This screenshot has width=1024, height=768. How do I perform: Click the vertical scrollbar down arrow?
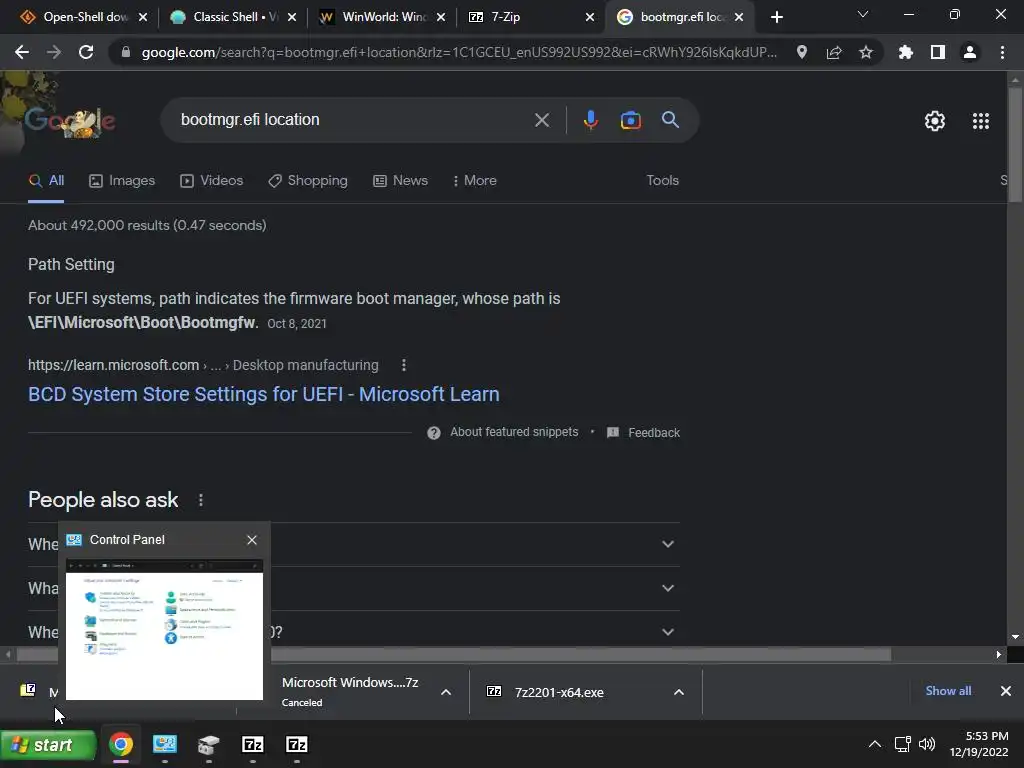point(1015,637)
